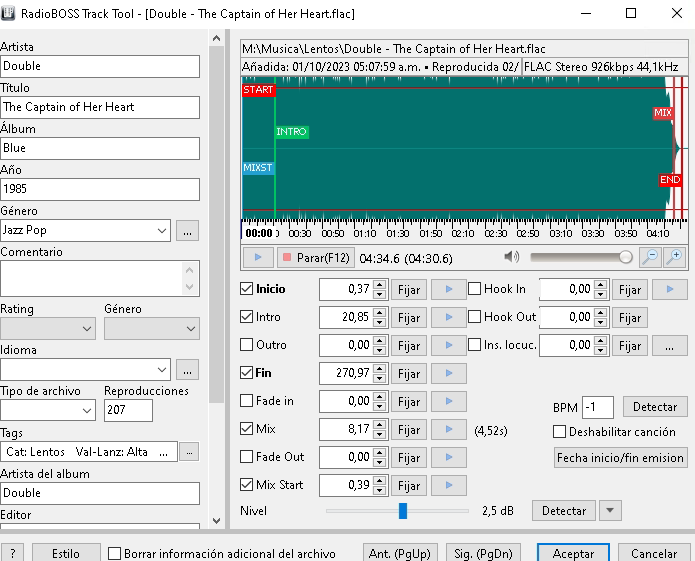Zoom in the waveform with the magnifier

tap(675, 257)
